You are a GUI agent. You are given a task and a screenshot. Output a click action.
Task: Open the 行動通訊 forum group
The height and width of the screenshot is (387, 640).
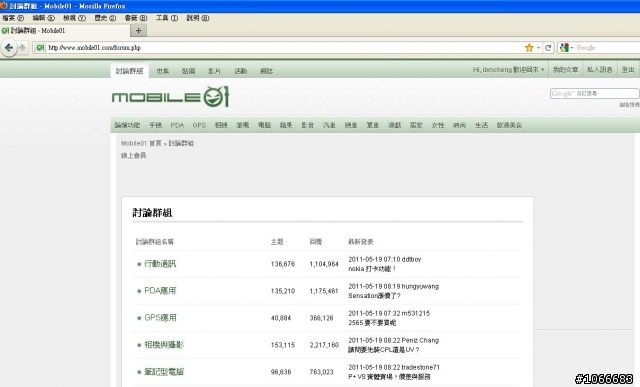point(160,264)
